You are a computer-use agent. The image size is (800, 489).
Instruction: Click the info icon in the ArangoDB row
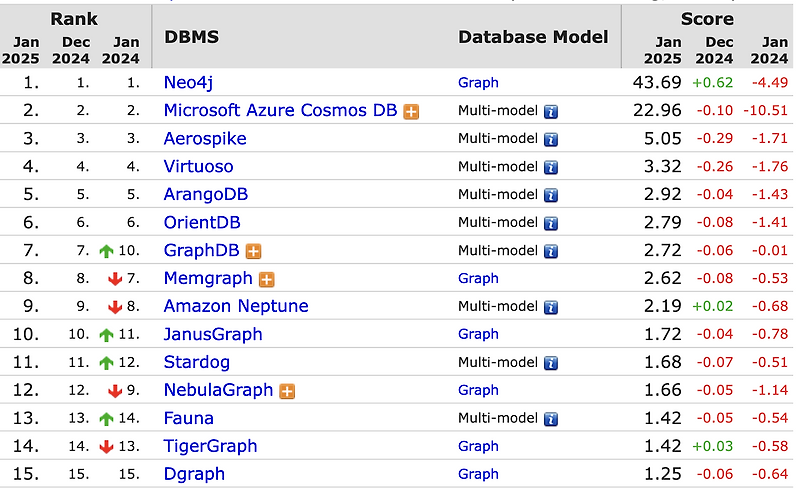550,195
